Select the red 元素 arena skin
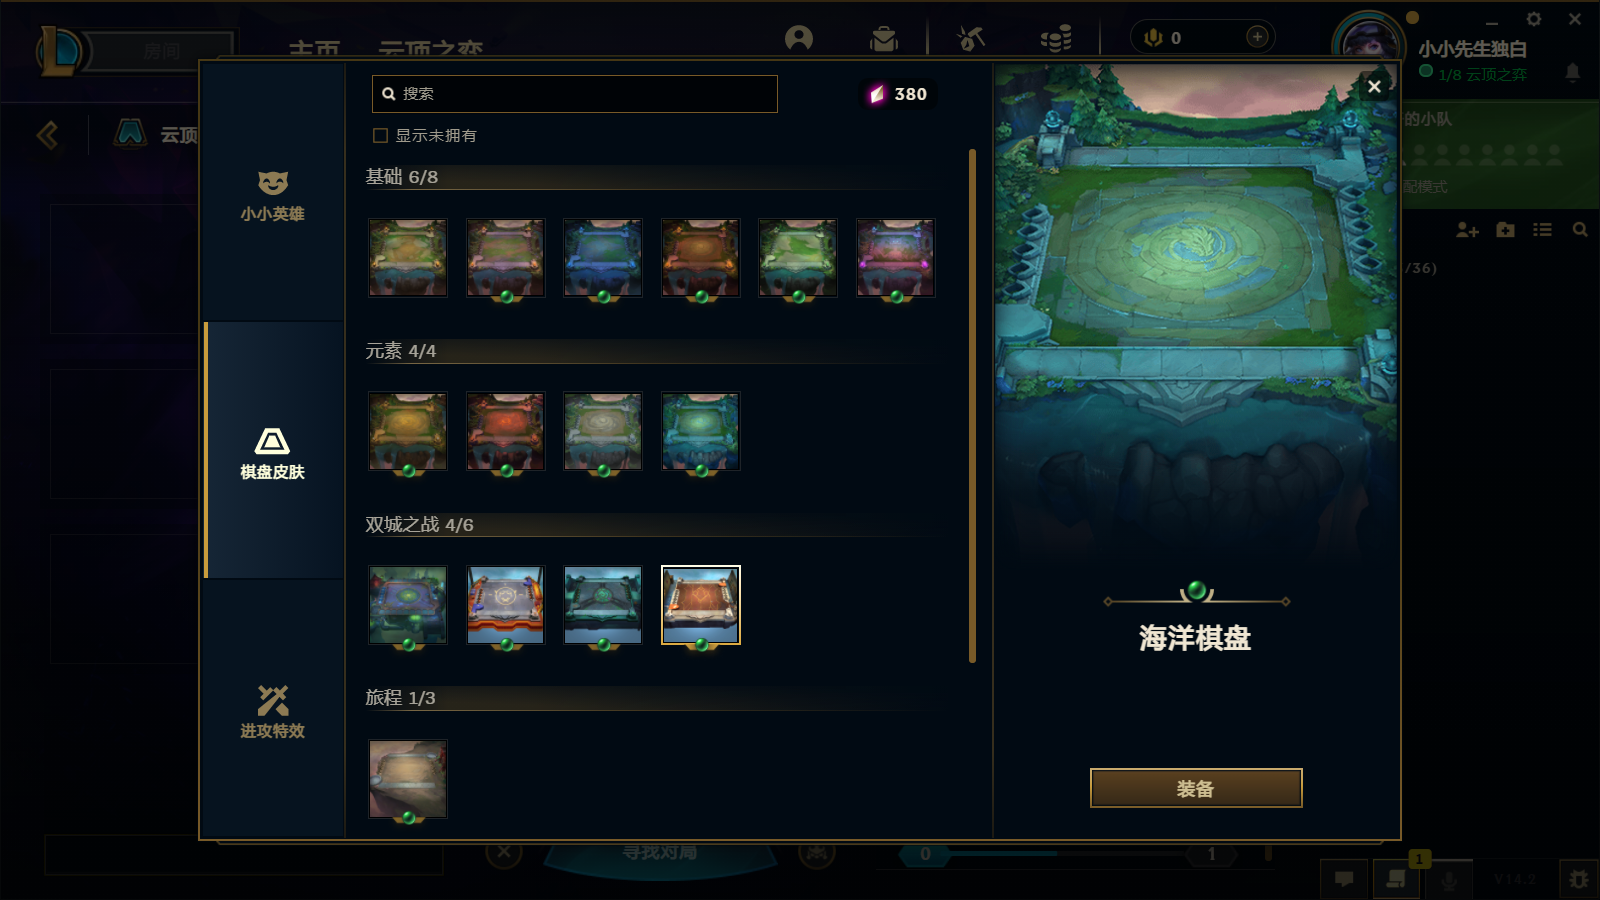 click(506, 431)
